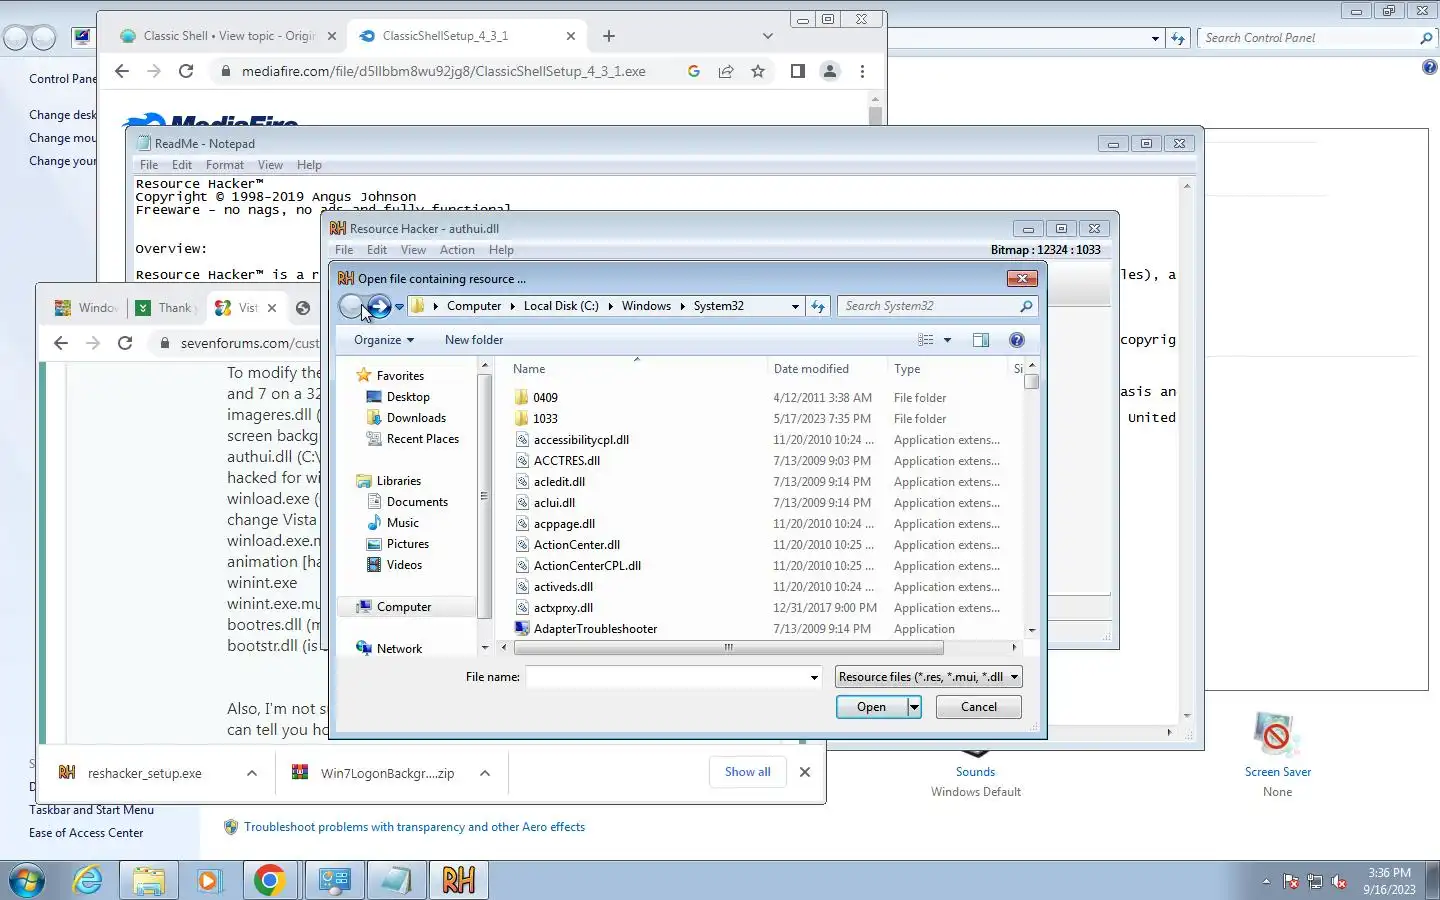
Task: Click the Open button
Action: point(871,707)
